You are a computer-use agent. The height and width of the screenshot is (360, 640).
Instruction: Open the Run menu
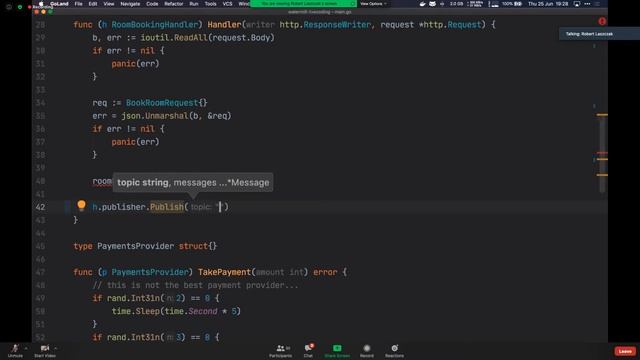click(194, 4)
